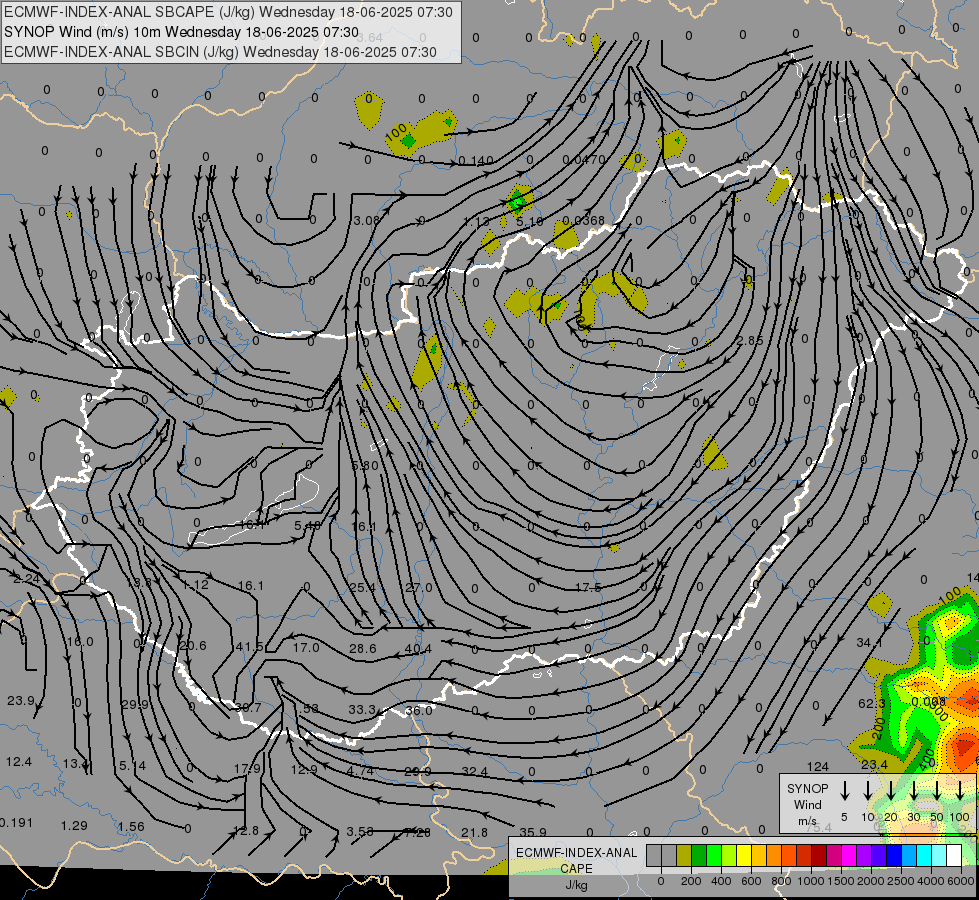Click the ECMWF-INDEX-ANAL legend label

click(576, 853)
